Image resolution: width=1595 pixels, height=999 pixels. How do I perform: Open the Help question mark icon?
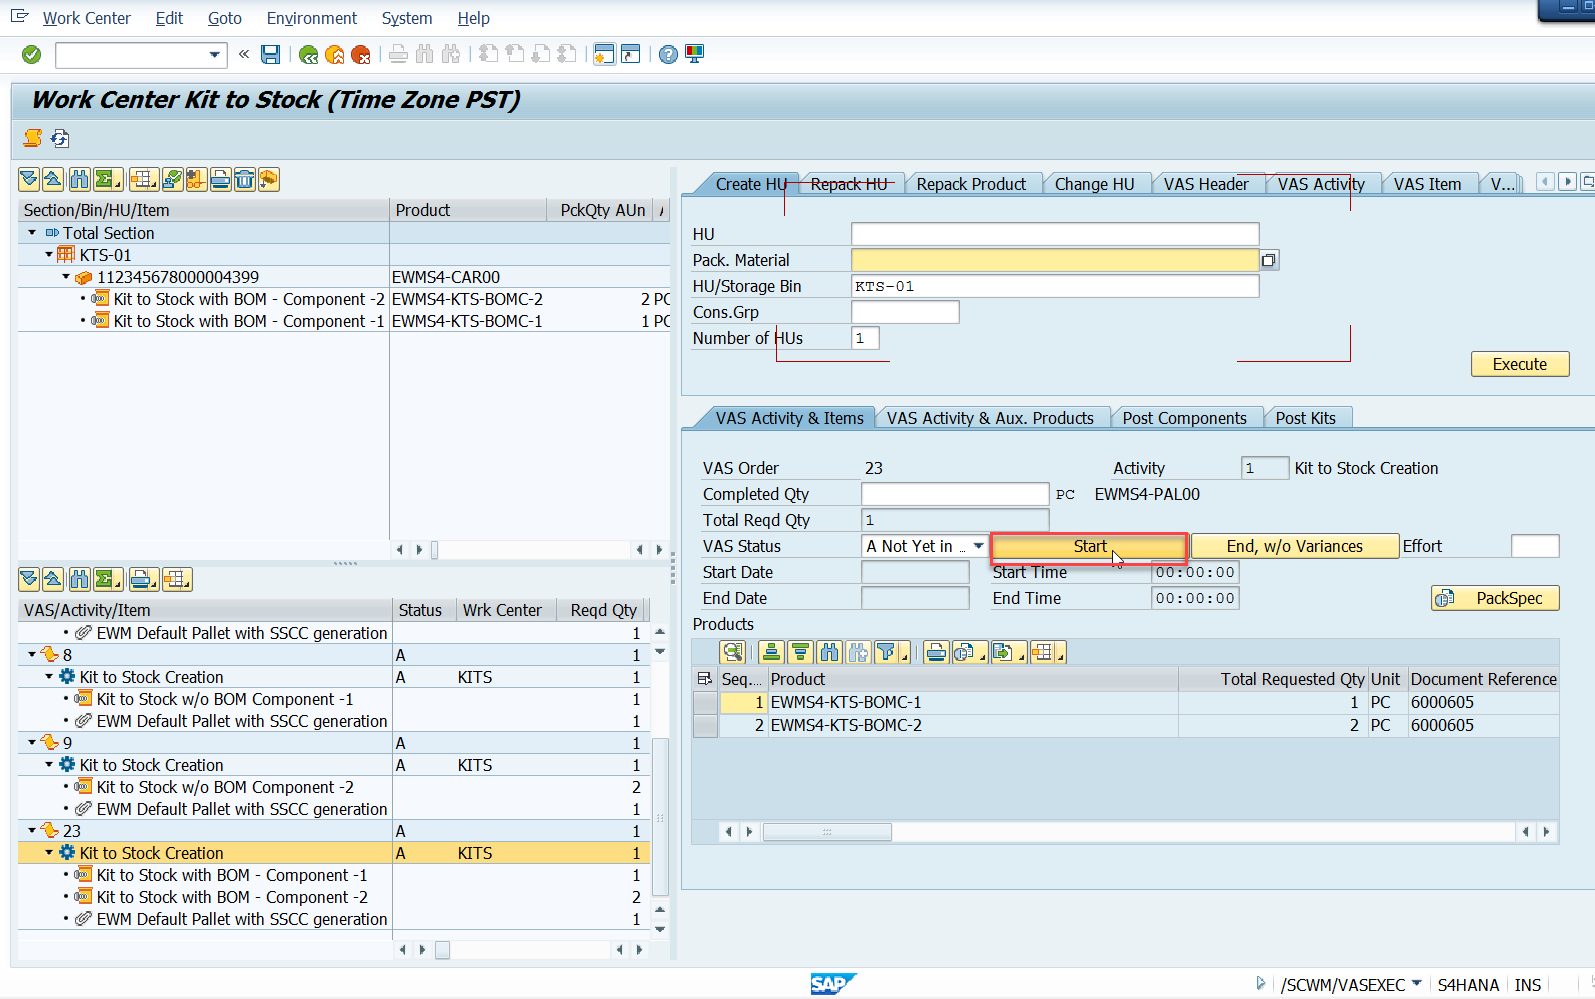(668, 54)
